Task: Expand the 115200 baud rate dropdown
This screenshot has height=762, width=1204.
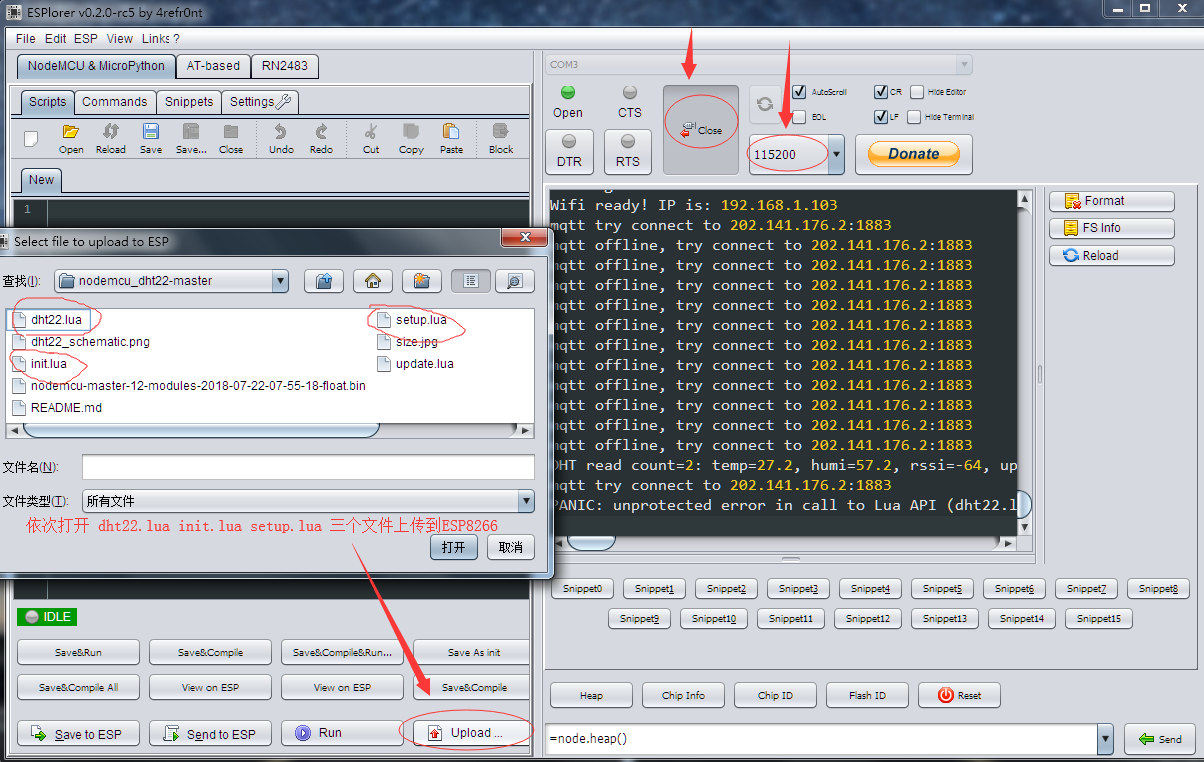Action: (836, 155)
